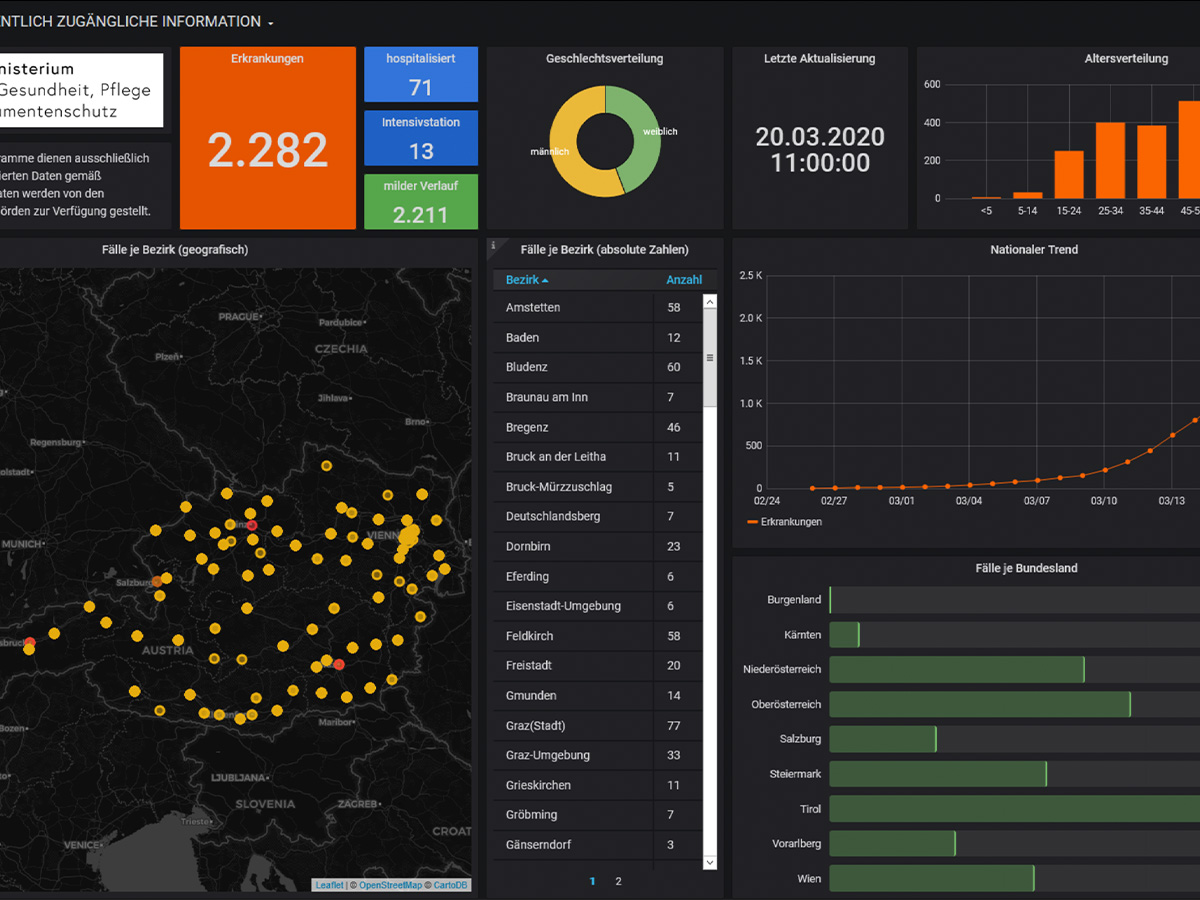The height and width of the screenshot is (900, 1200).
Task: Open the dashboard title dropdown caret
Action: (x=271, y=23)
